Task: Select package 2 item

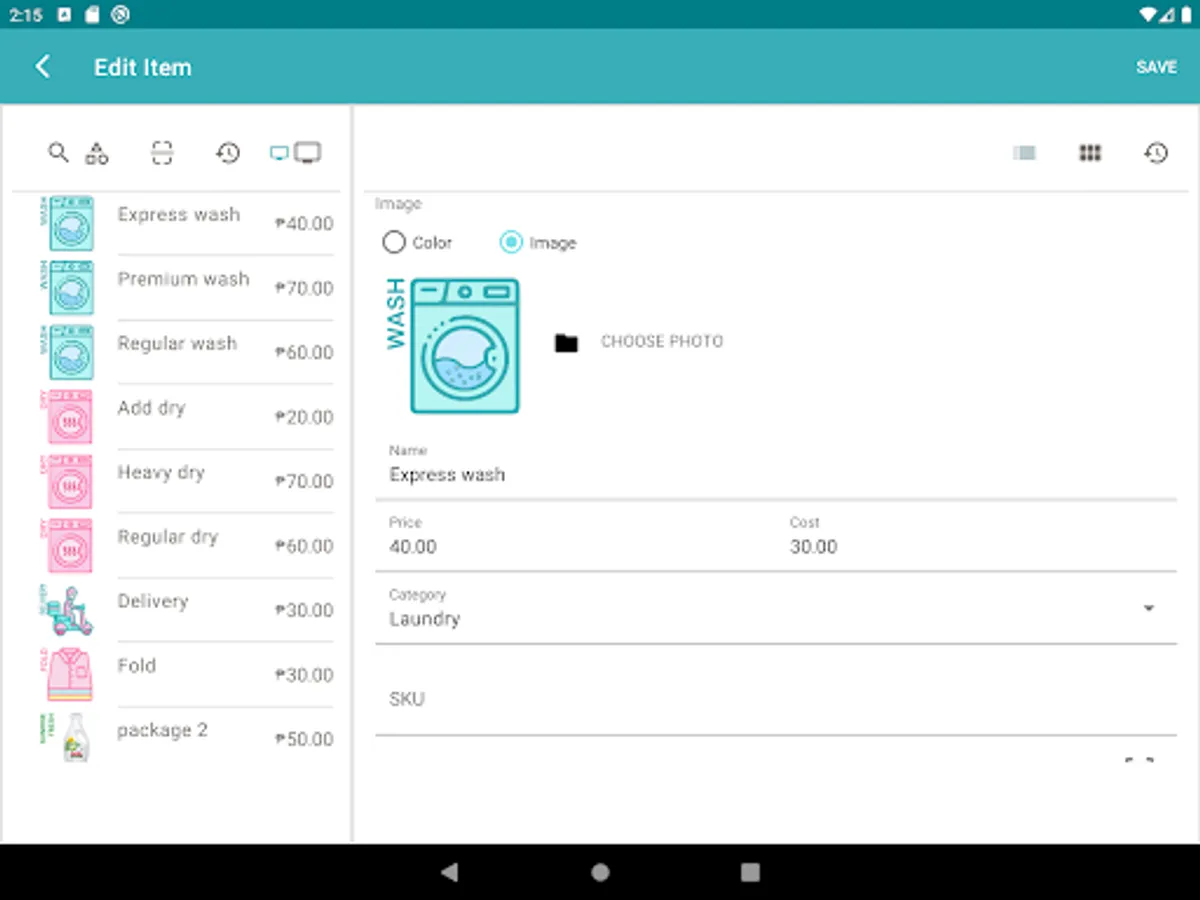Action: pos(185,739)
